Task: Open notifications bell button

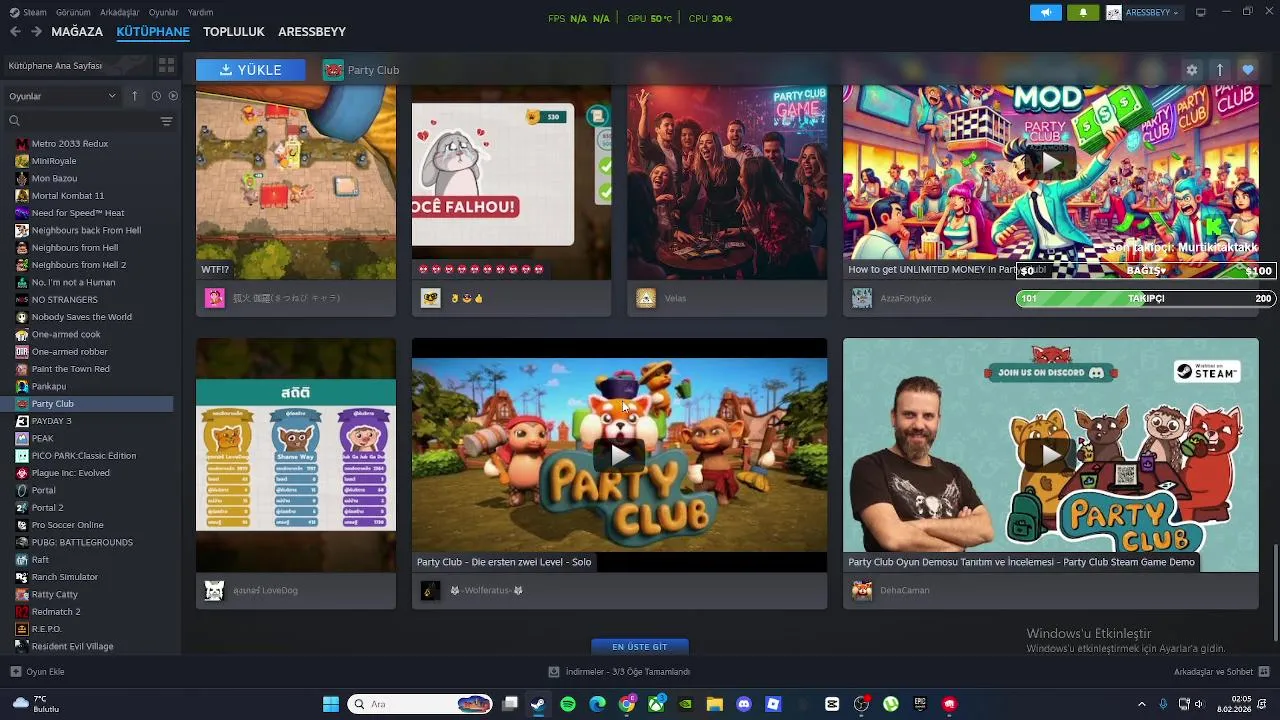Action: coord(1083,13)
